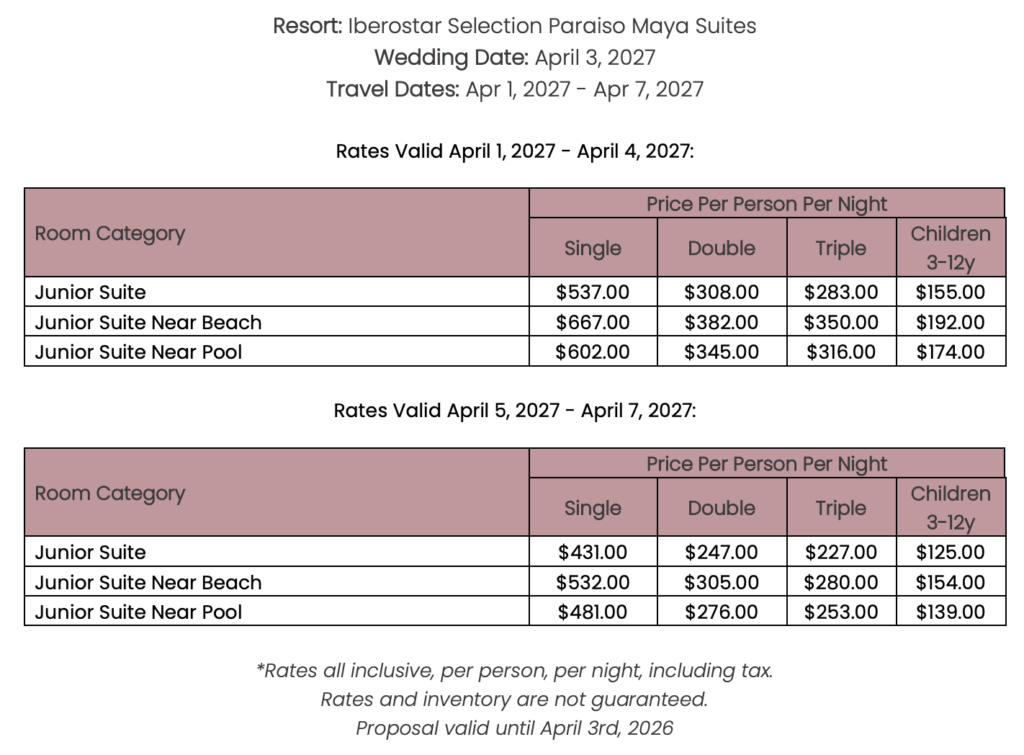Click the Children 3-12y header in first table
This screenshot has height=755, width=1024.
pyautogui.click(x=950, y=248)
